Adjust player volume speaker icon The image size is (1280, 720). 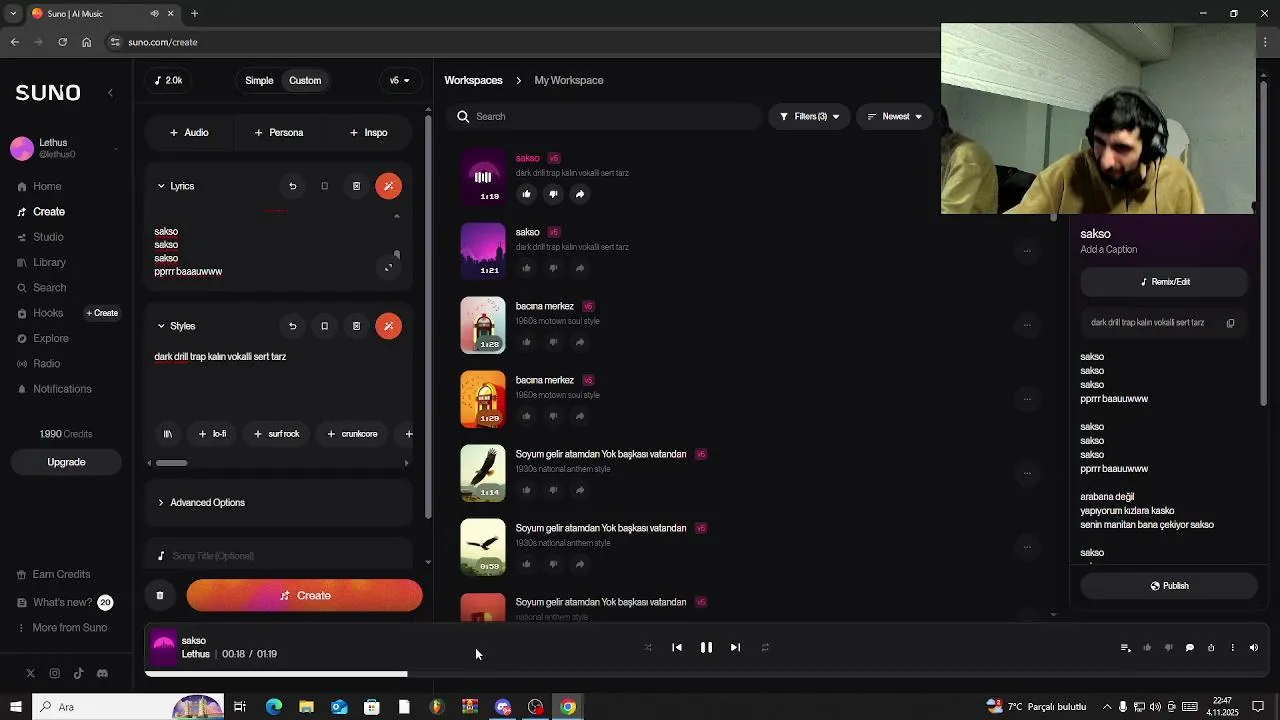click(1254, 648)
